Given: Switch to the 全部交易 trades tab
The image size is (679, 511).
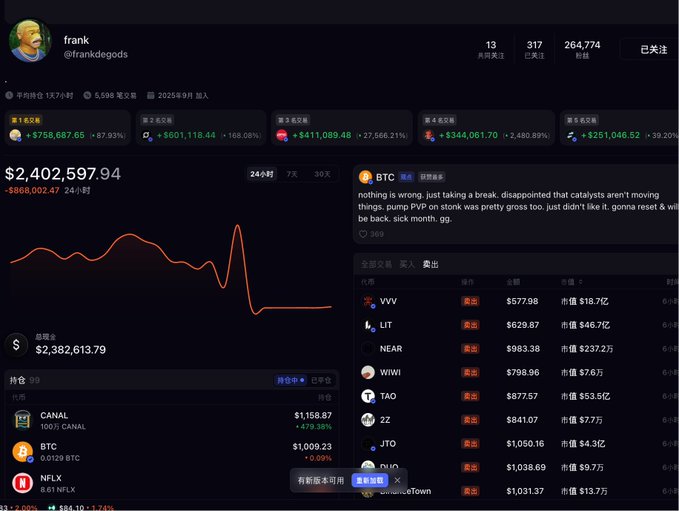Looking at the screenshot, I should 376,264.
